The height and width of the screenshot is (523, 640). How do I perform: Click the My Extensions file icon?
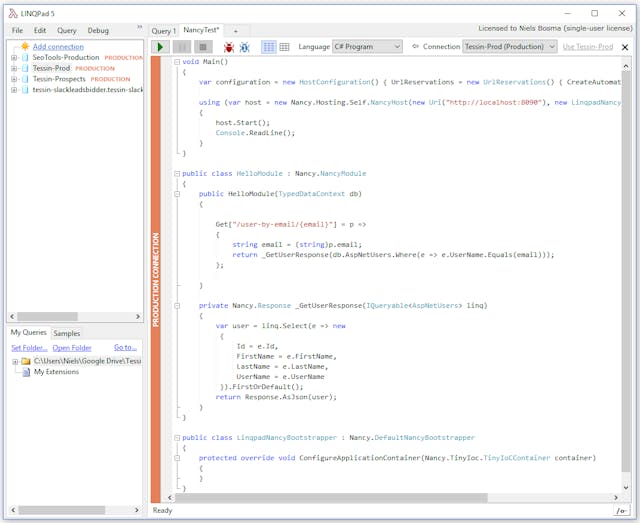[26, 372]
